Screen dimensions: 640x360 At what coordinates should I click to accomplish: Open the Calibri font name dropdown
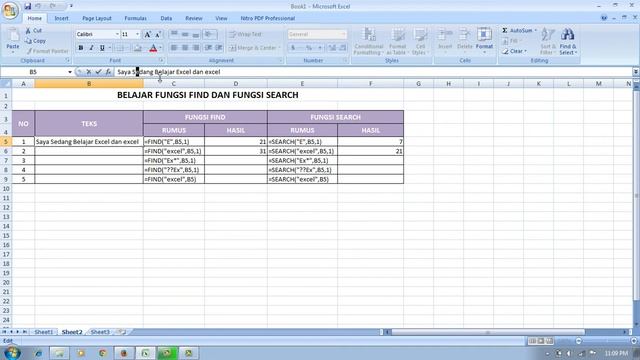[x=117, y=35]
